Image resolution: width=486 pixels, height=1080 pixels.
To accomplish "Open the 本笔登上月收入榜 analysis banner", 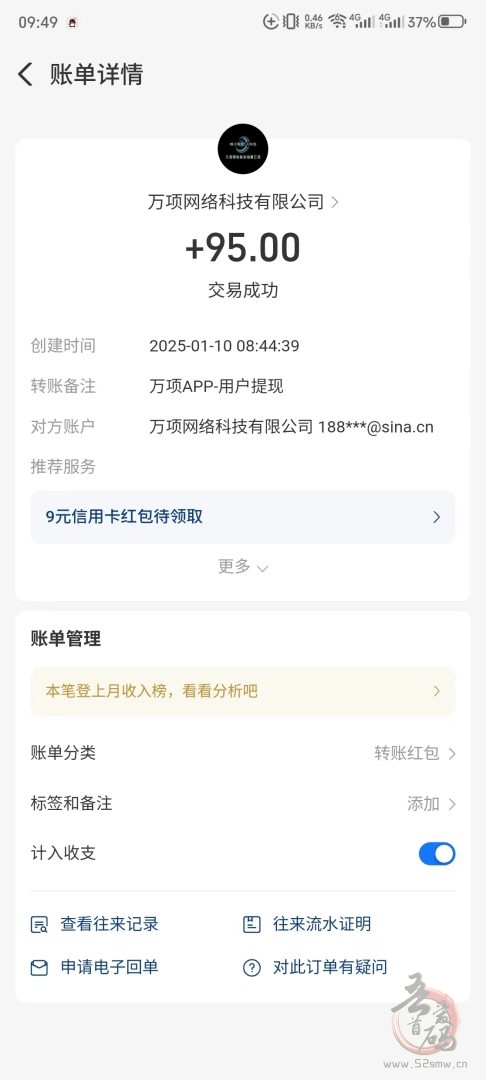I will click(x=243, y=691).
